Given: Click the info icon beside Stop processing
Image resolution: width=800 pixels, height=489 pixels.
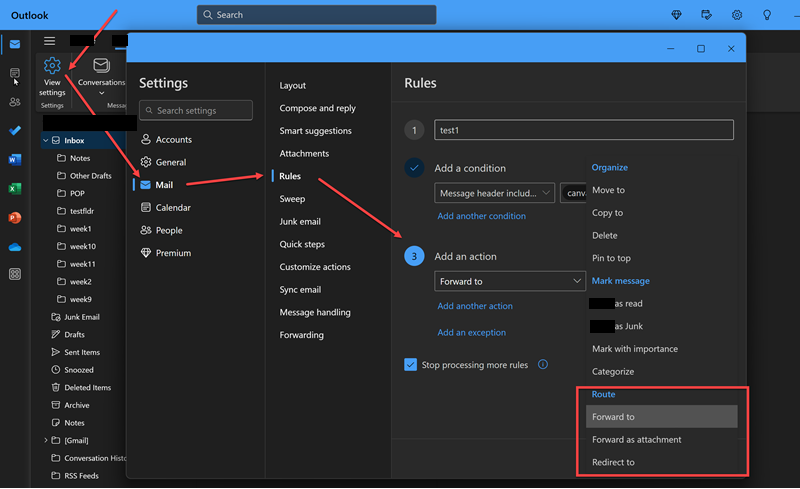Looking at the screenshot, I should point(543,364).
